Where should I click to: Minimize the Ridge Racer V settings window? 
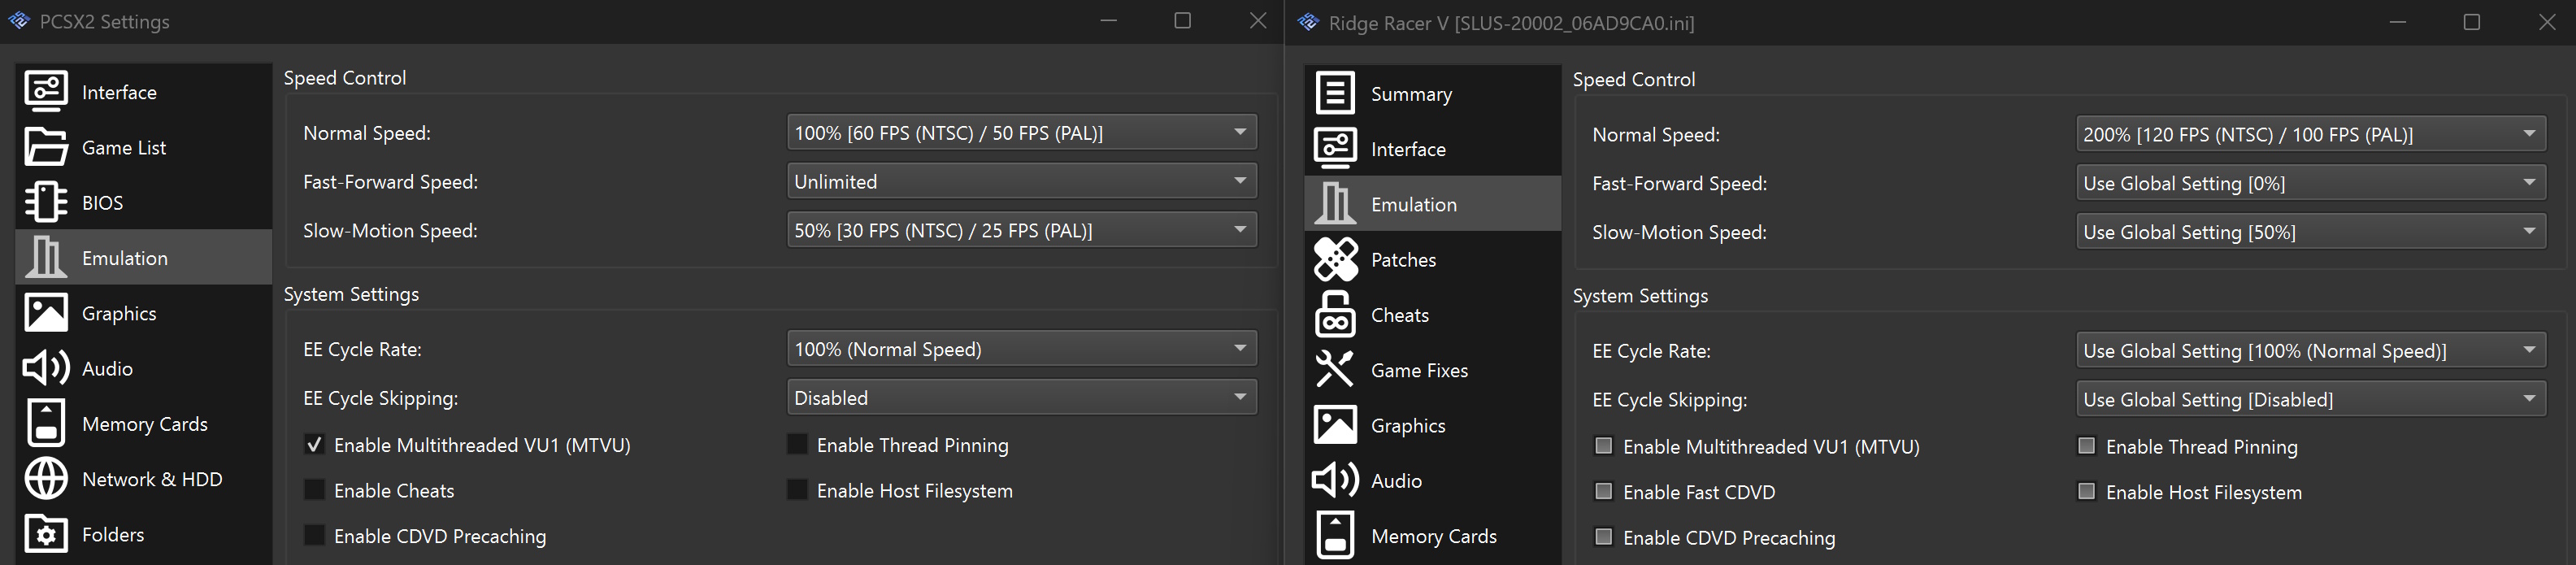2397,22
